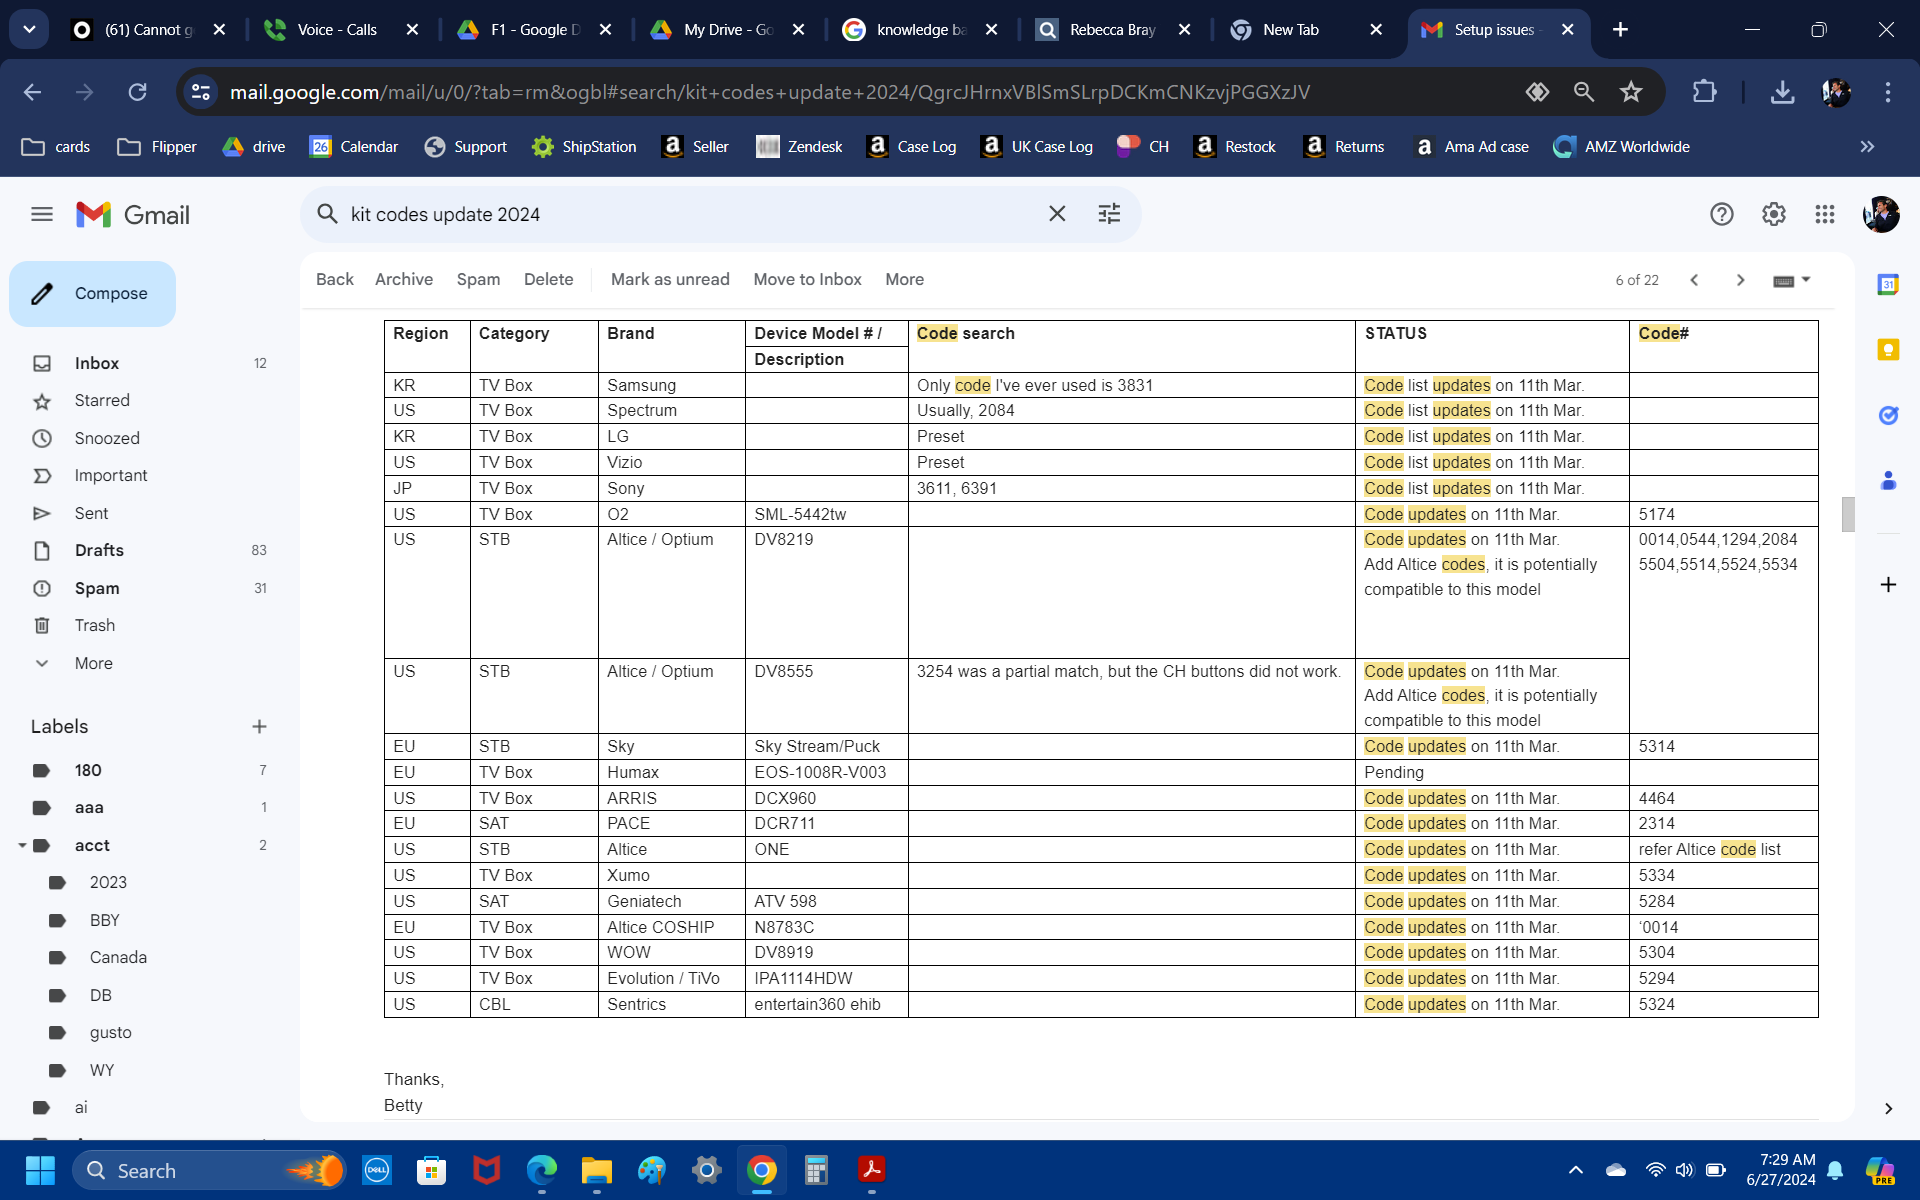This screenshot has height=1200, width=1920.
Task: Switch to the Rebecca Bray tab
Action: point(1112,30)
